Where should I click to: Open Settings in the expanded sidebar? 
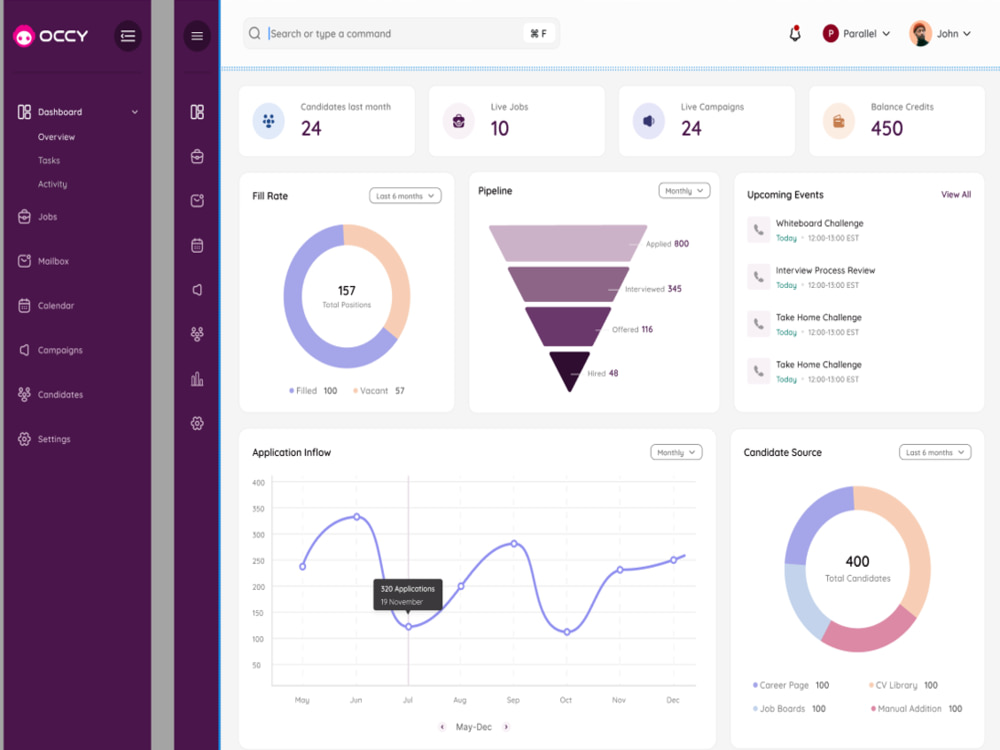(44, 439)
